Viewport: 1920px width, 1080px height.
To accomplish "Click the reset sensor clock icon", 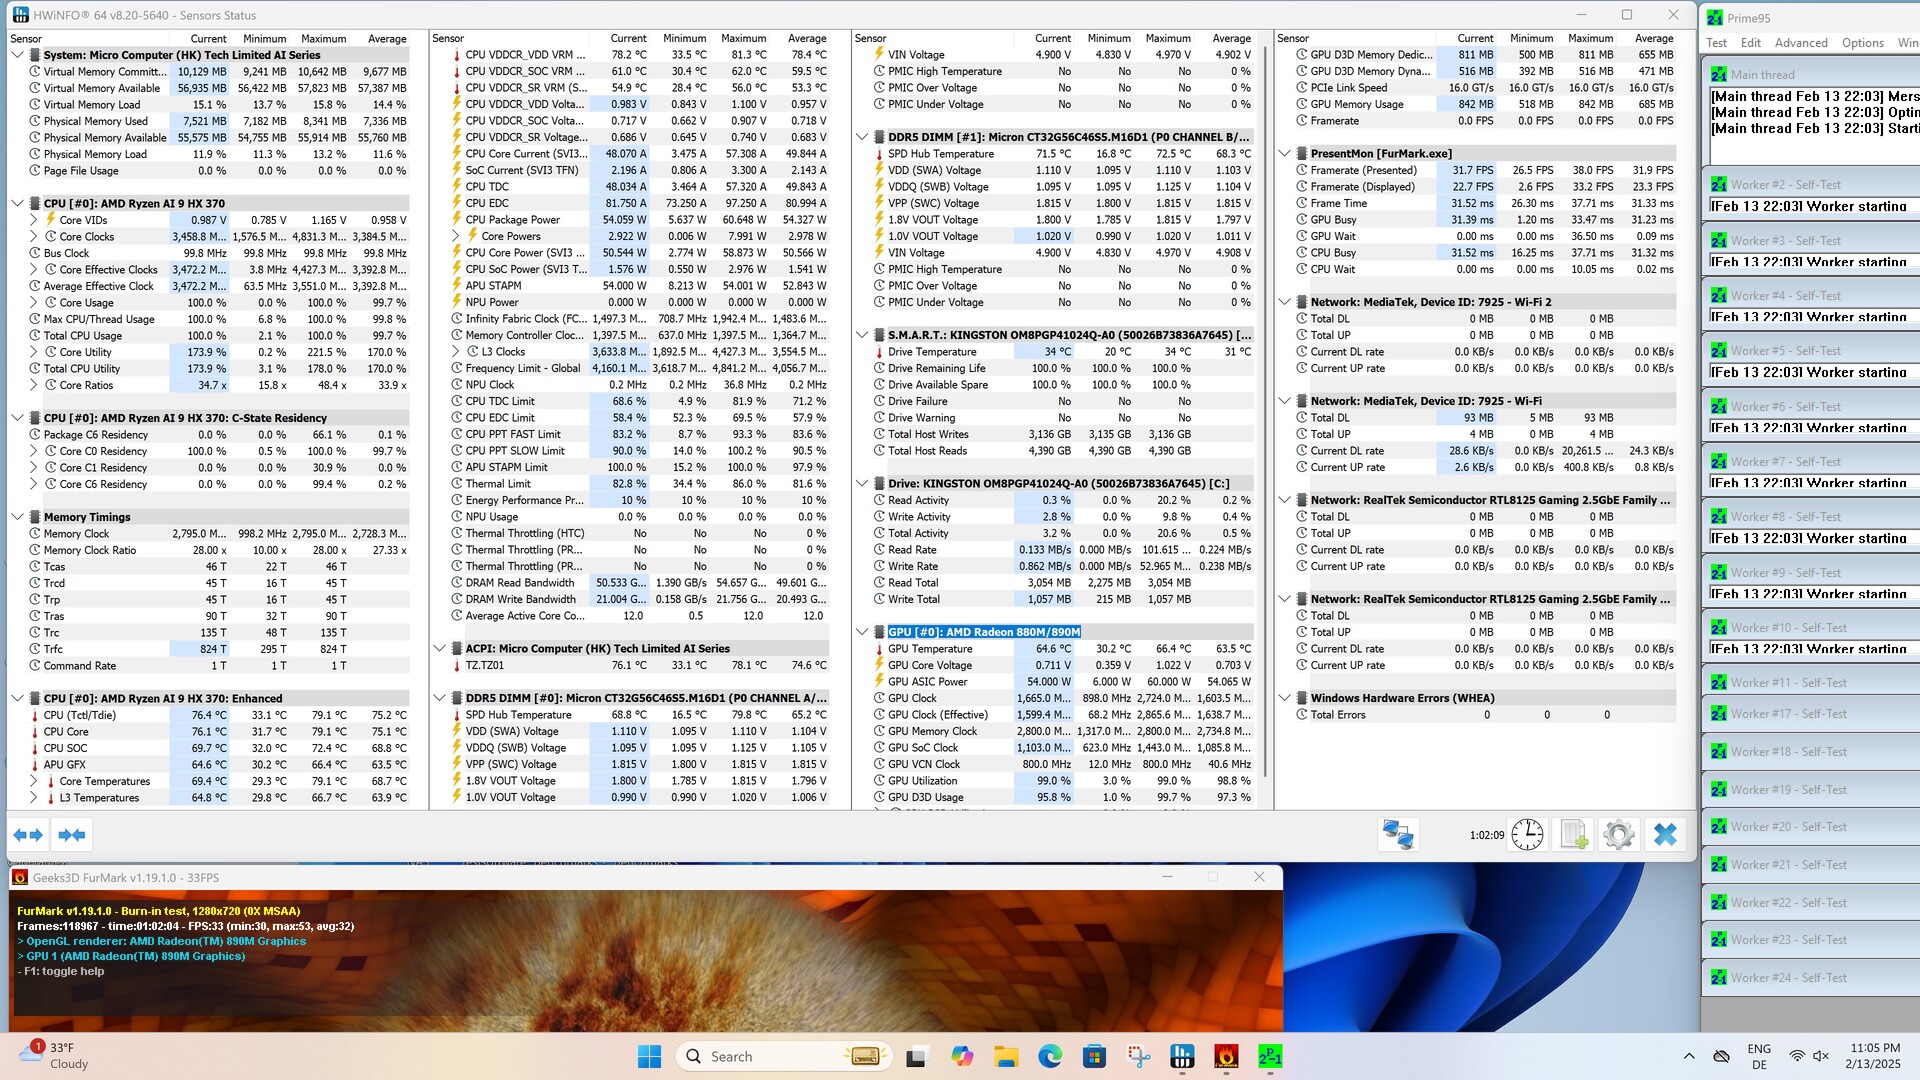I will 1527,835.
